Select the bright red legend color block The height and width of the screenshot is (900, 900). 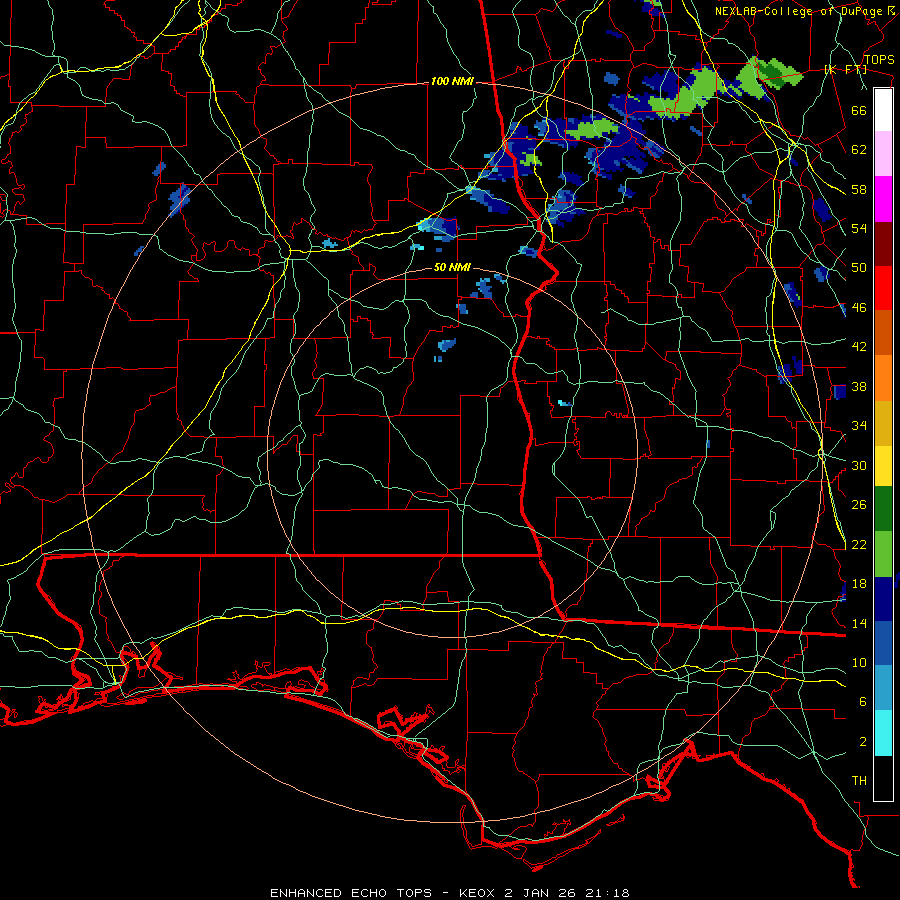tap(883, 288)
